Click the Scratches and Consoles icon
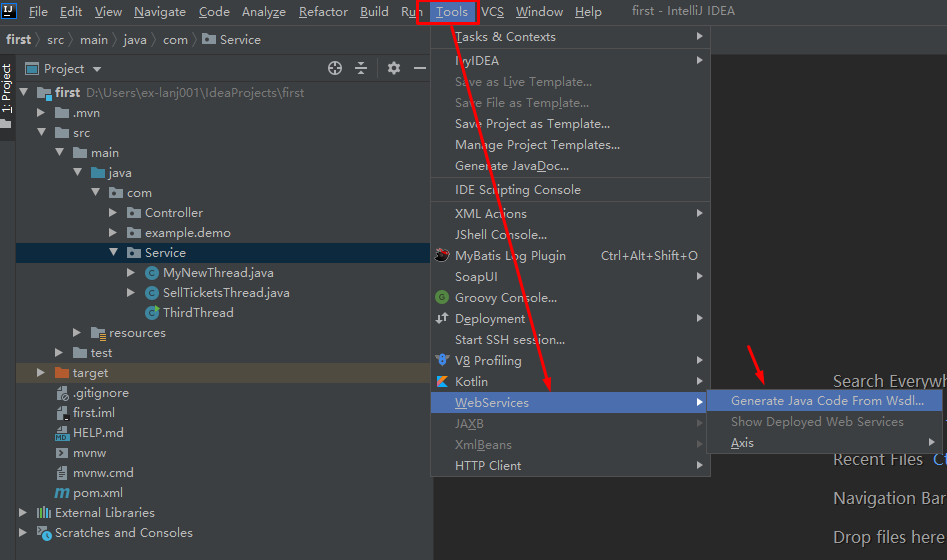Image resolution: width=947 pixels, height=560 pixels. coord(44,533)
